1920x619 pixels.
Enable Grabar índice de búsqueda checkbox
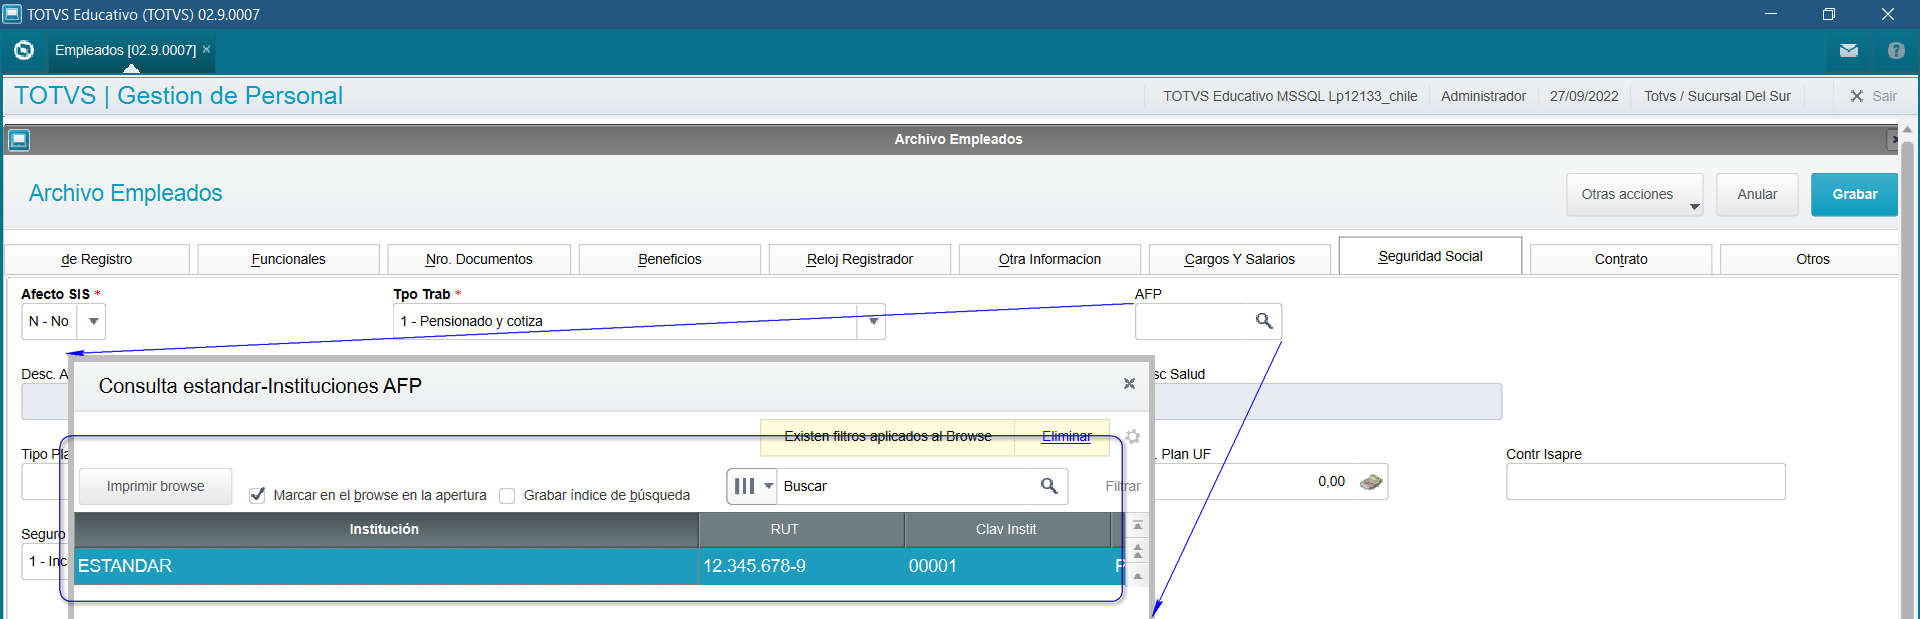(507, 495)
